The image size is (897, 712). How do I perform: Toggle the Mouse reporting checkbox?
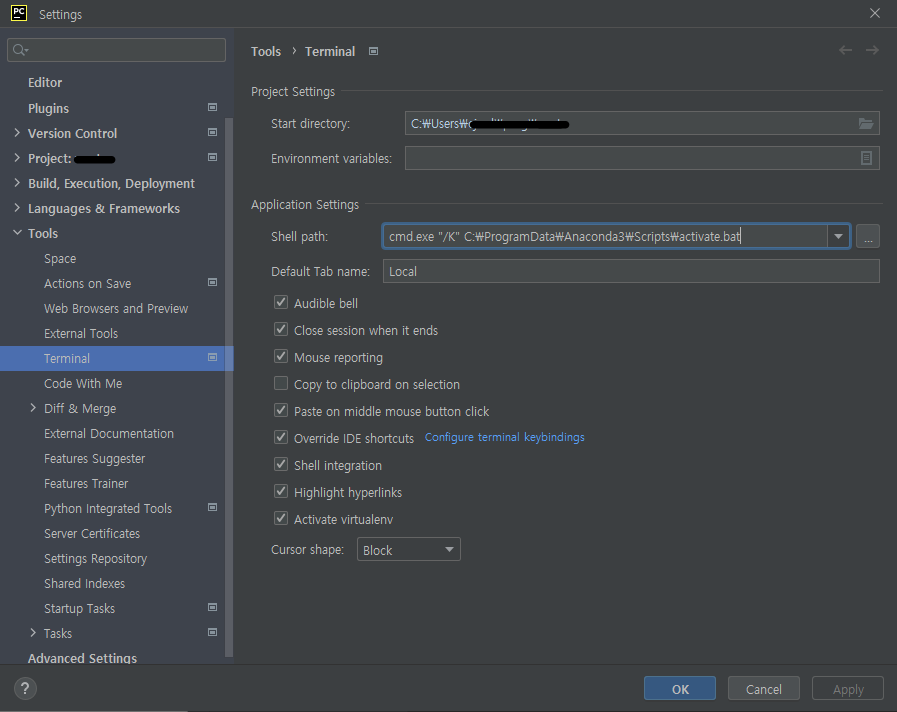[x=281, y=356]
